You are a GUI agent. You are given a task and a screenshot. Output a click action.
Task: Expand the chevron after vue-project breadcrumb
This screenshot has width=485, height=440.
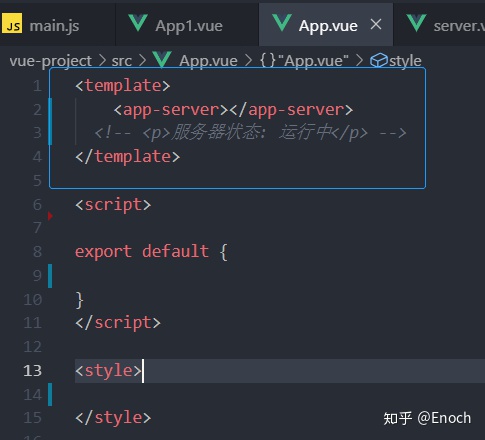[102, 61]
